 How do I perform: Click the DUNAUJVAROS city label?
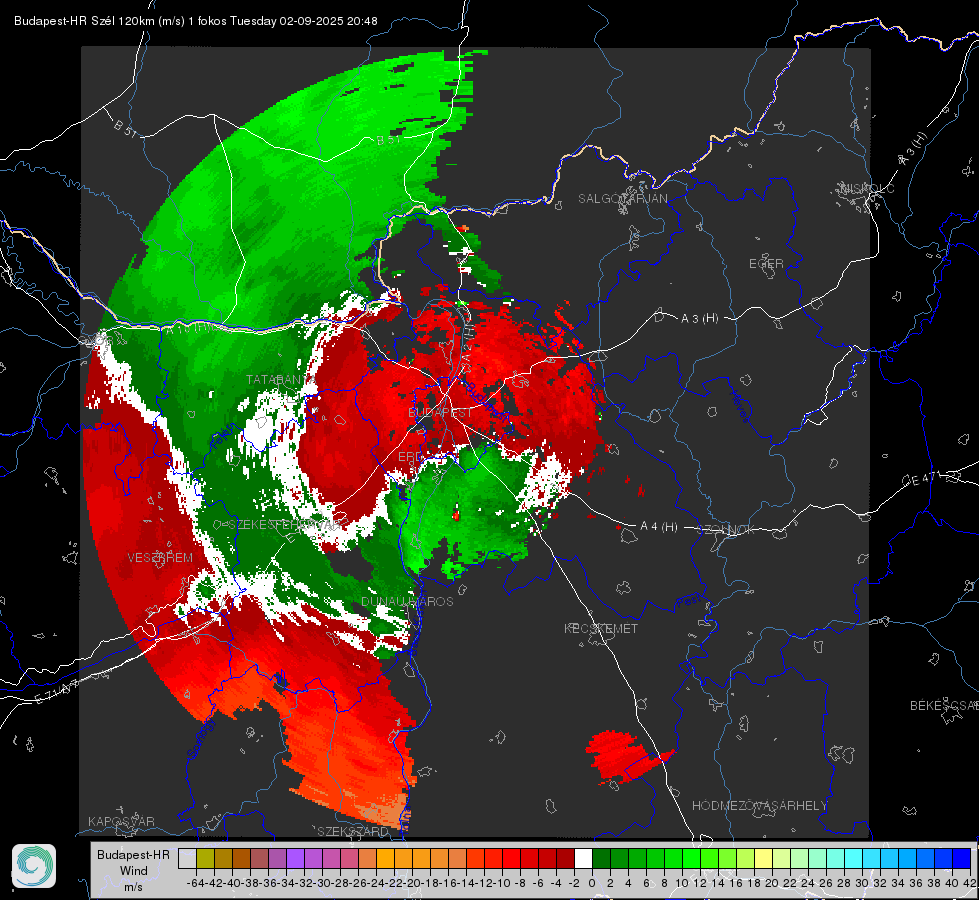407,601
